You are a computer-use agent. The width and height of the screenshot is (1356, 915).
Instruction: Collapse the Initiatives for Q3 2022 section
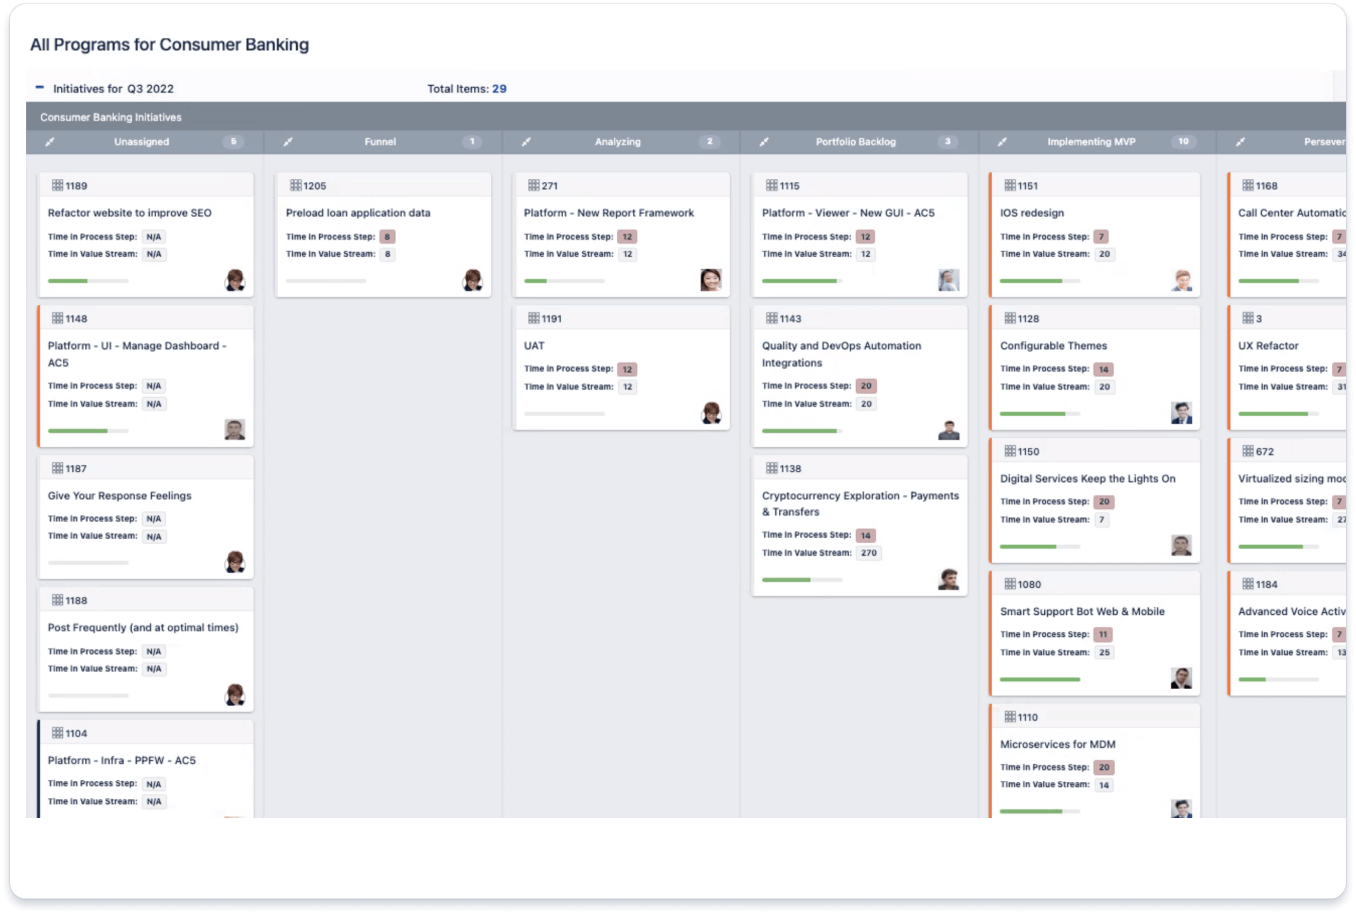pyautogui.click(x=39, y=88)
